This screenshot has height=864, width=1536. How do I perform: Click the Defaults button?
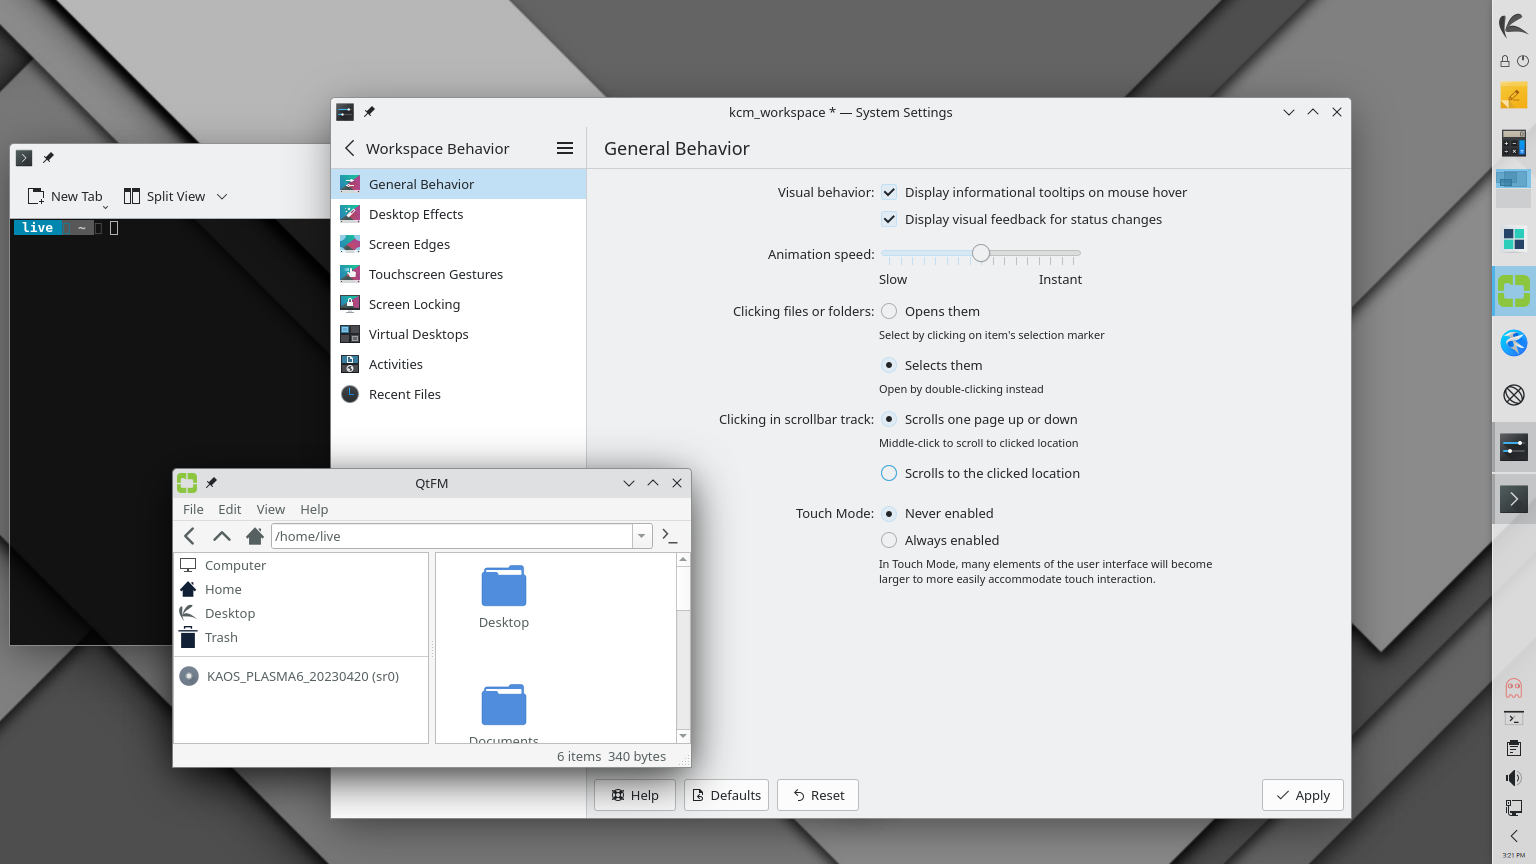click(x=726, y=795)
